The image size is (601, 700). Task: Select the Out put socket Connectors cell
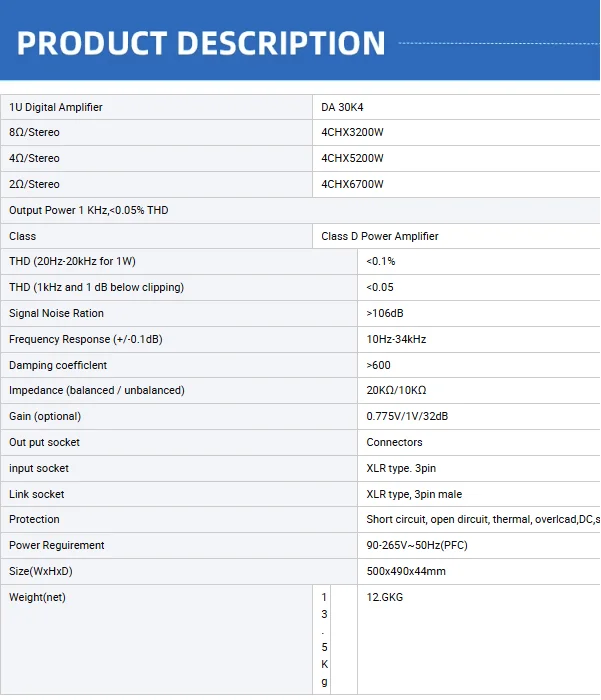(x=479, y=442)
